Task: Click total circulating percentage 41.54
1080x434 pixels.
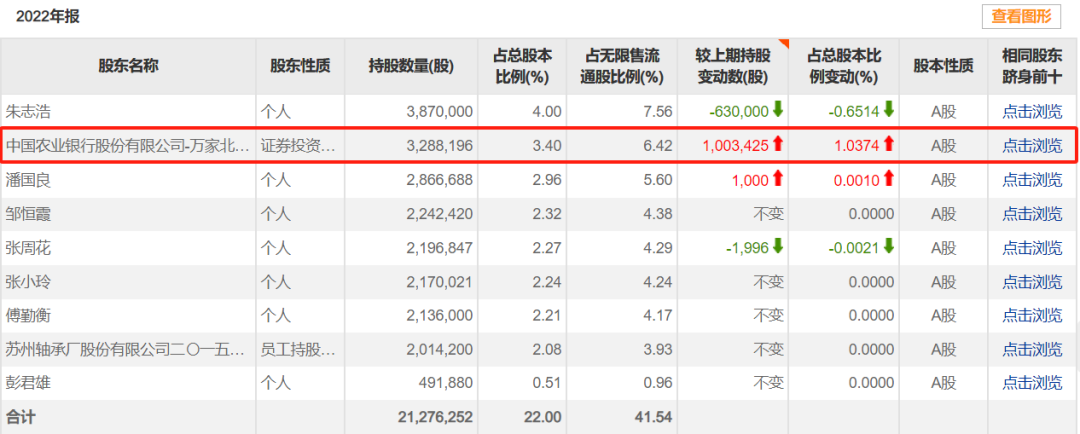Action: point(656,417)
